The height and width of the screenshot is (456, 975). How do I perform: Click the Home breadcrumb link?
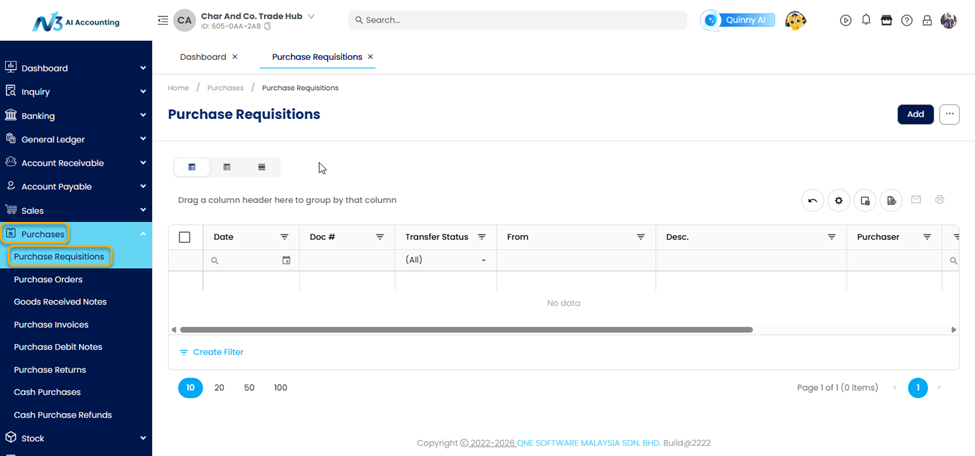click(178, 88)
